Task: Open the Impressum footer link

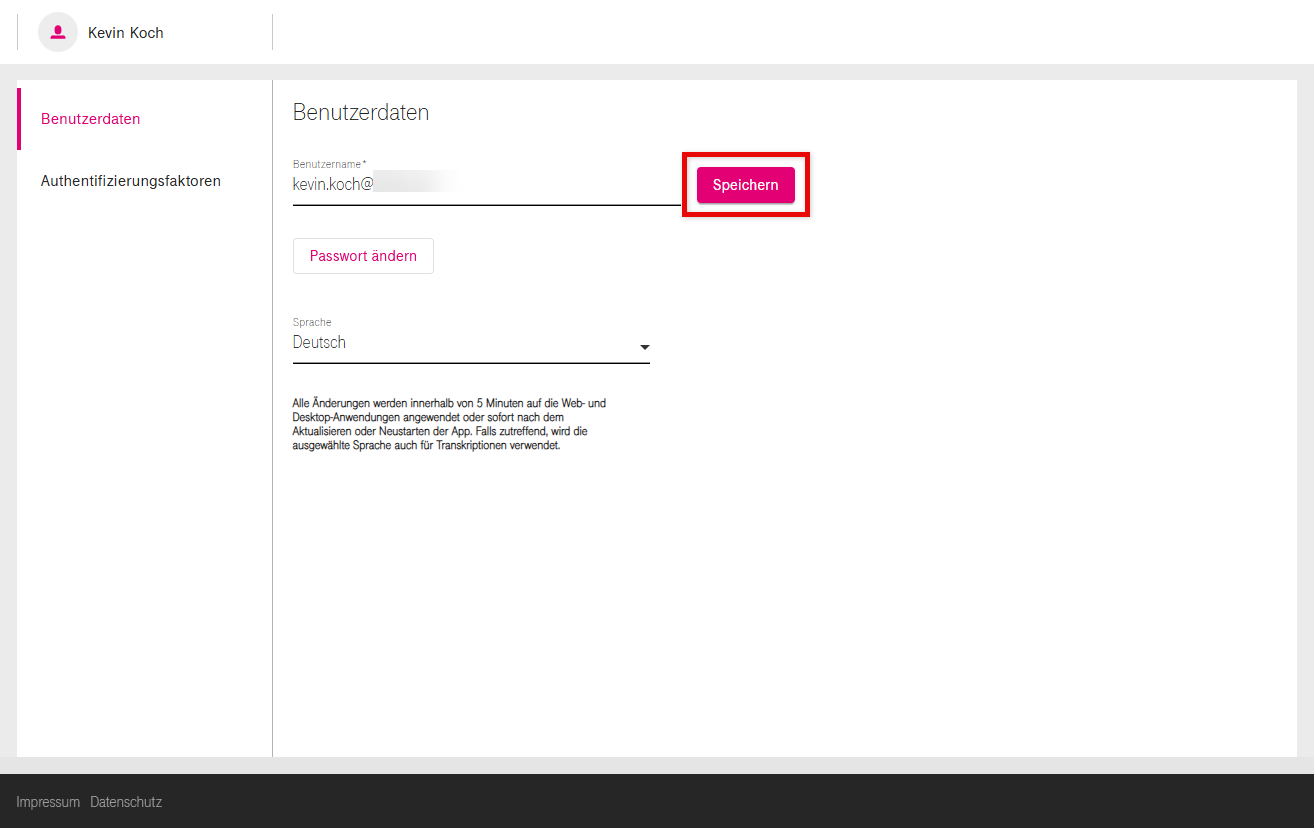Action: click(x=48, y=802)
